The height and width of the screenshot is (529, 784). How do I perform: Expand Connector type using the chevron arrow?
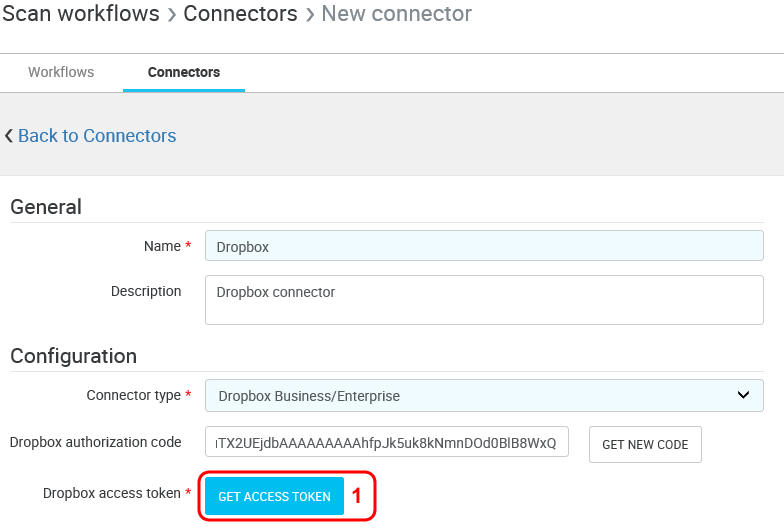(743, 395)
